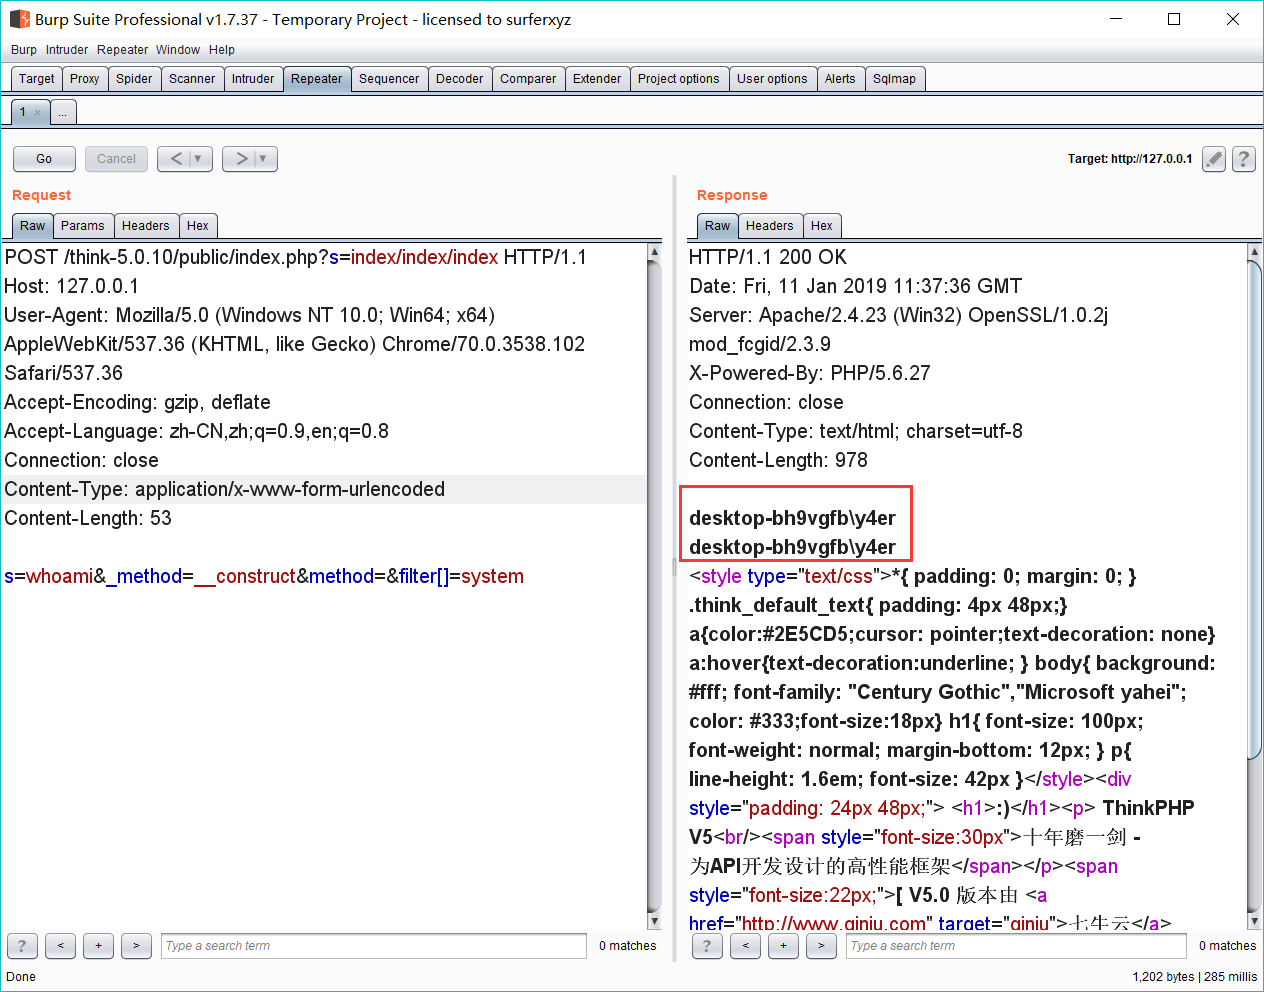Go back to the previous request in history
Viewport: 1264px width, 992px height.
(176, 159)
